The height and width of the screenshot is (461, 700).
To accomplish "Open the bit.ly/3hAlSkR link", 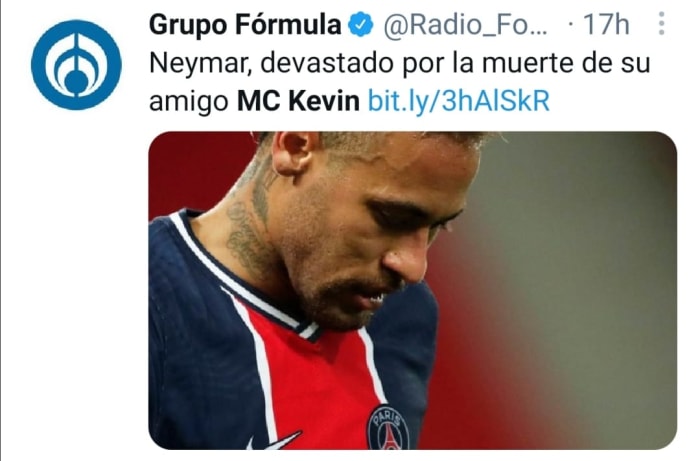I will (x=458, y=101).
